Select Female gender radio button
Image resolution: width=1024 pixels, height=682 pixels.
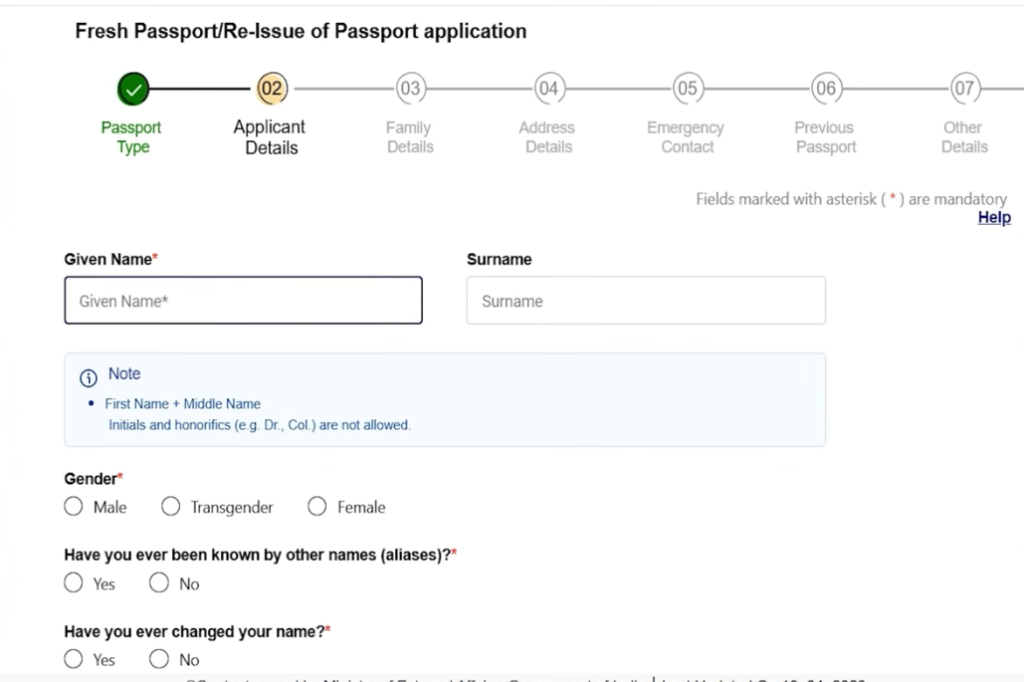(317, 507)
